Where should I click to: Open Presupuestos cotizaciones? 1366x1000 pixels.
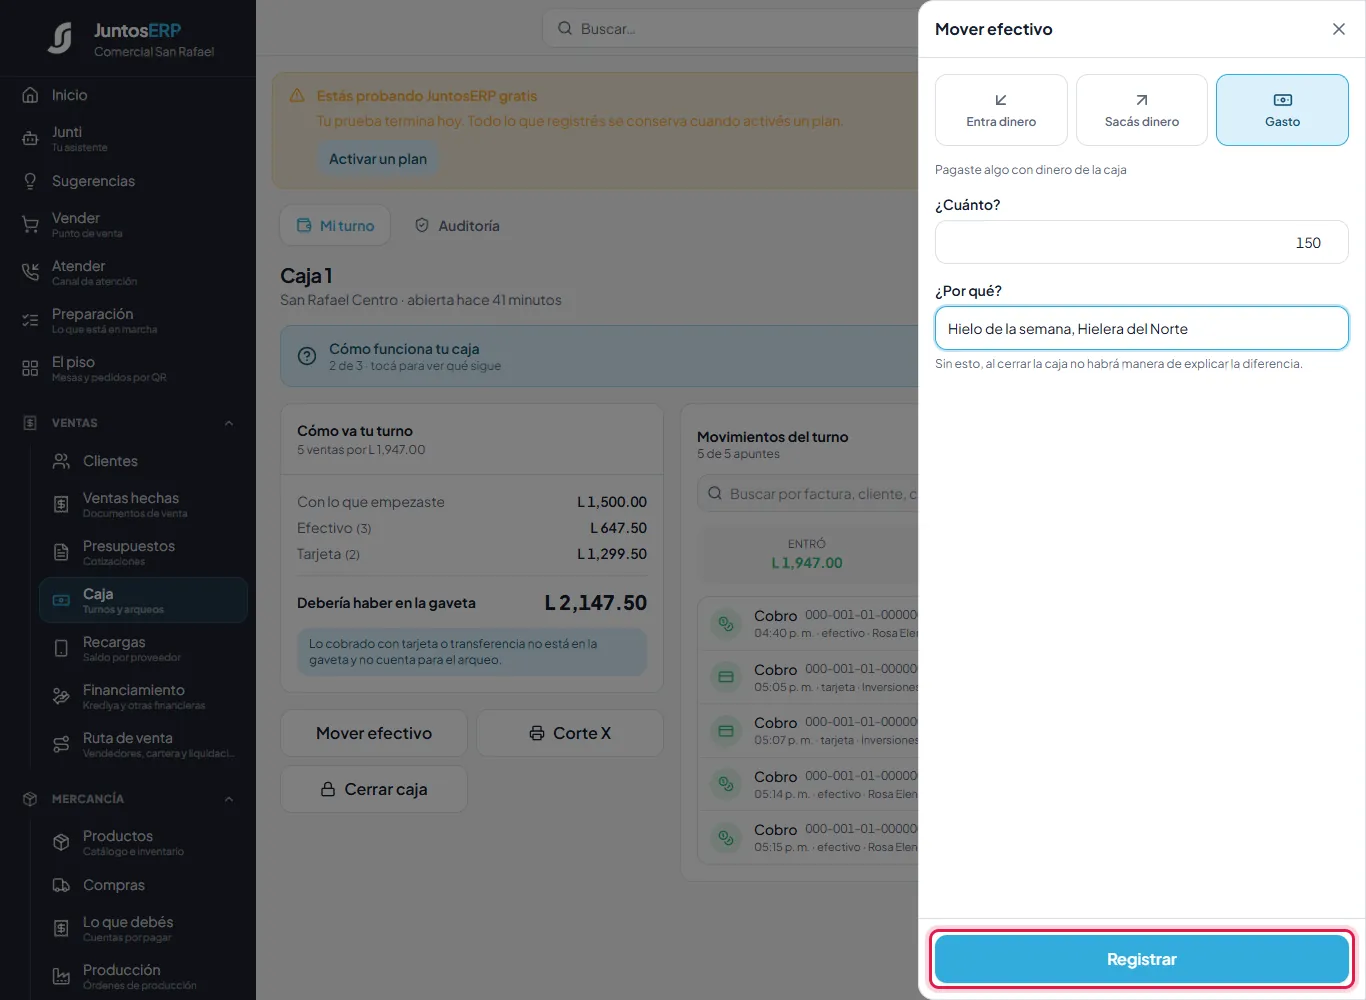point(143,553)
